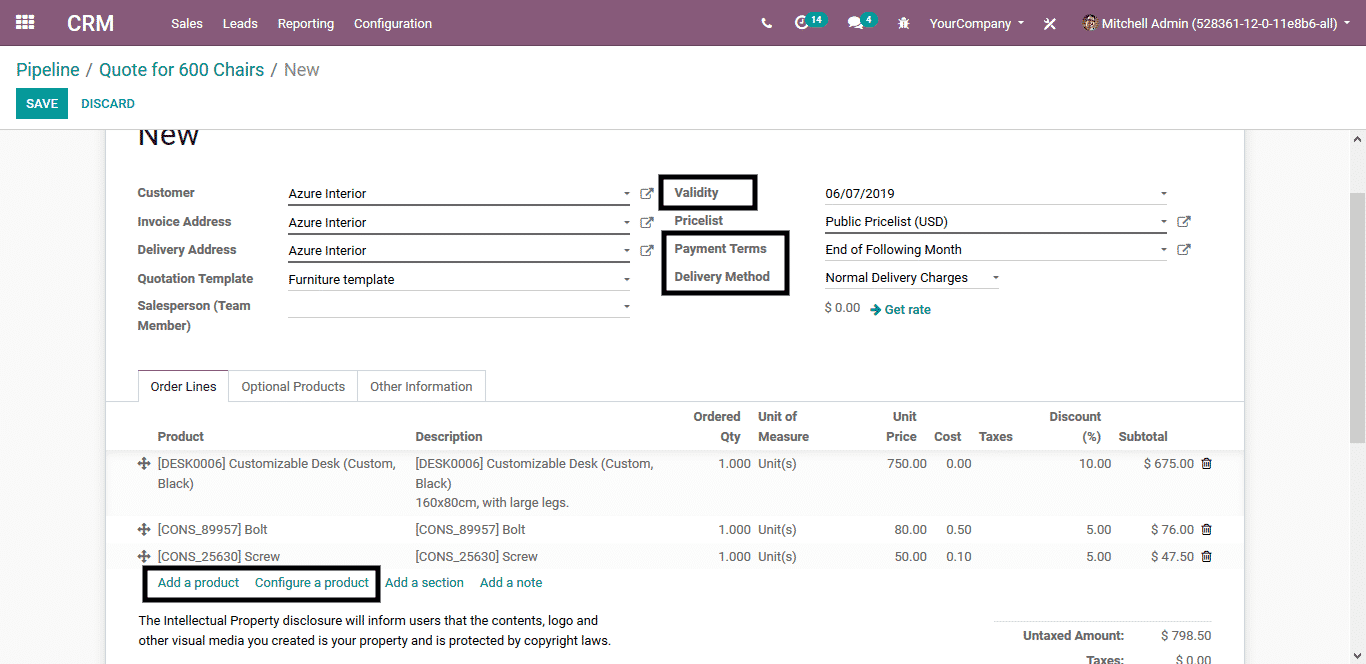
Task: Open the conversations chat icon
Action: (x=855, y=23)
